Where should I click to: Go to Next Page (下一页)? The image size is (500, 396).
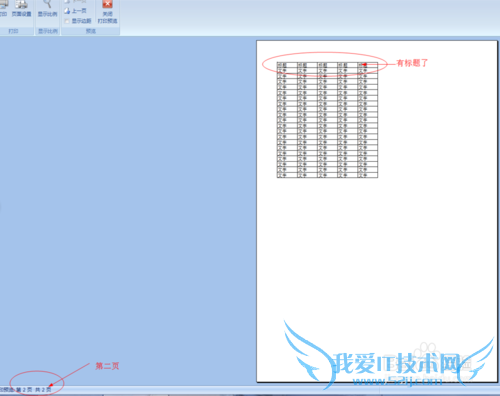75,2
